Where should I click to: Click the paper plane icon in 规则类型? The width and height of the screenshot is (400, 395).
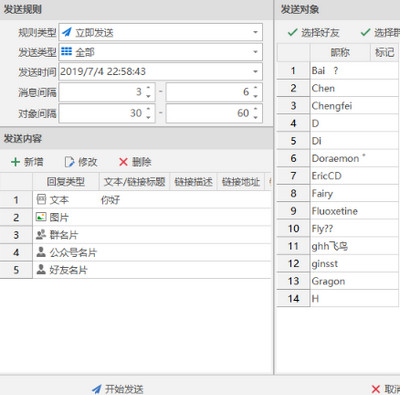67,32
